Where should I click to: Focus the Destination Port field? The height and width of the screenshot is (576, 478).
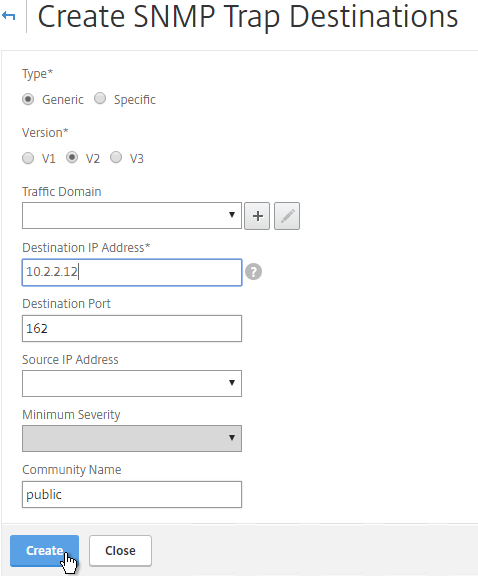[x=132, y=328]
